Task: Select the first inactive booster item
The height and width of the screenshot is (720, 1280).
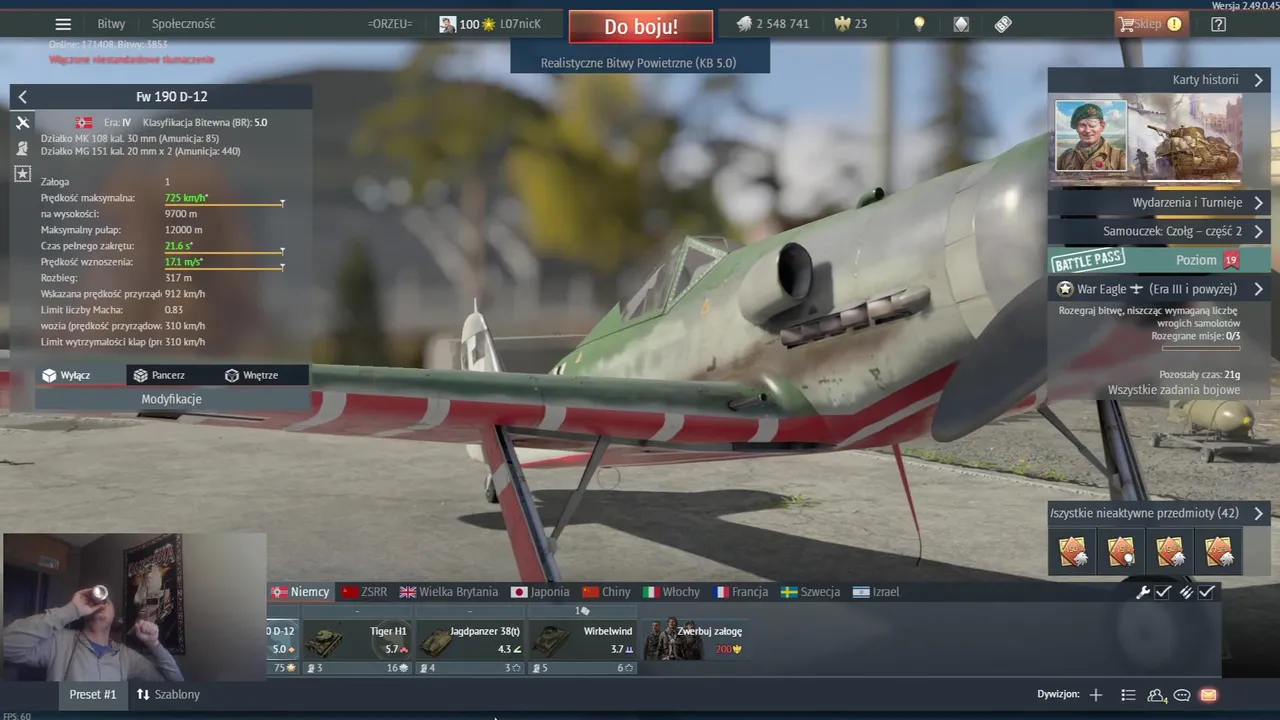Action: (1073, 551)
